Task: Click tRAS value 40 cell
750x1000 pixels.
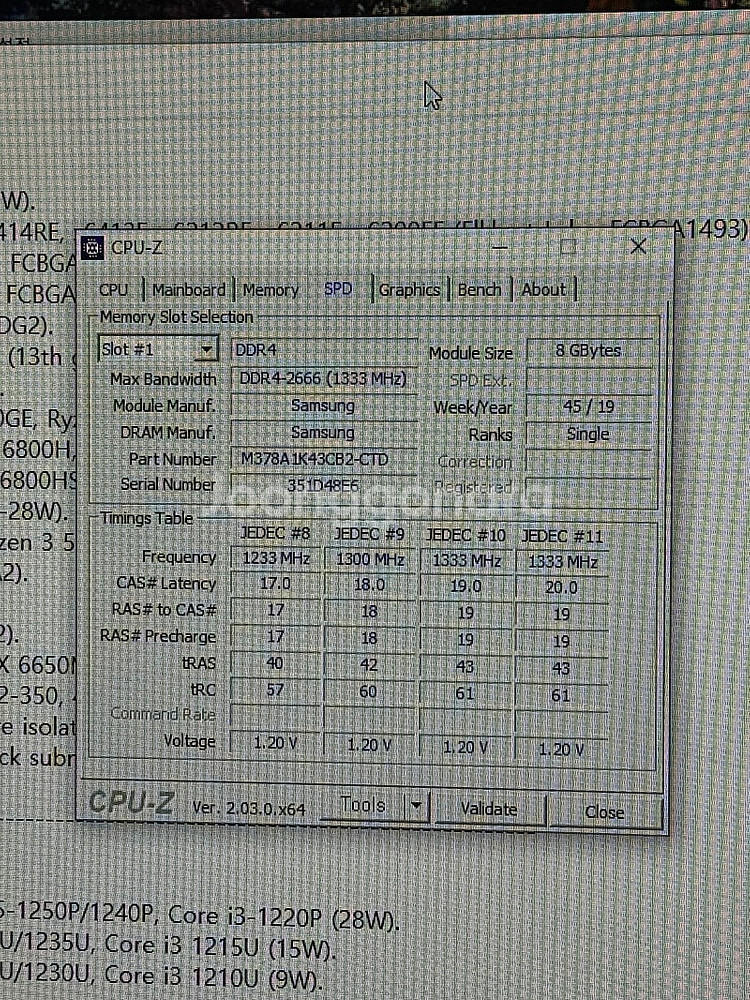Action: [x=276, y=663]
